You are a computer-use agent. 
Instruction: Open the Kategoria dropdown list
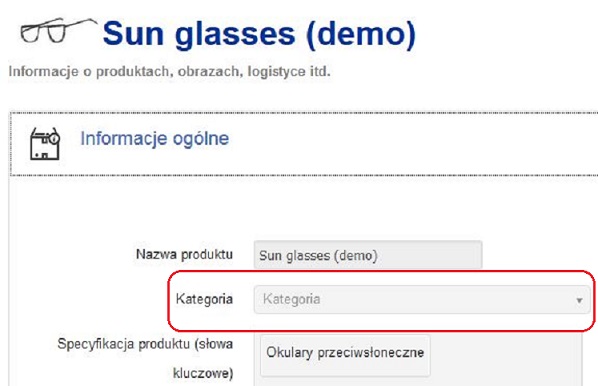[422, 300]
